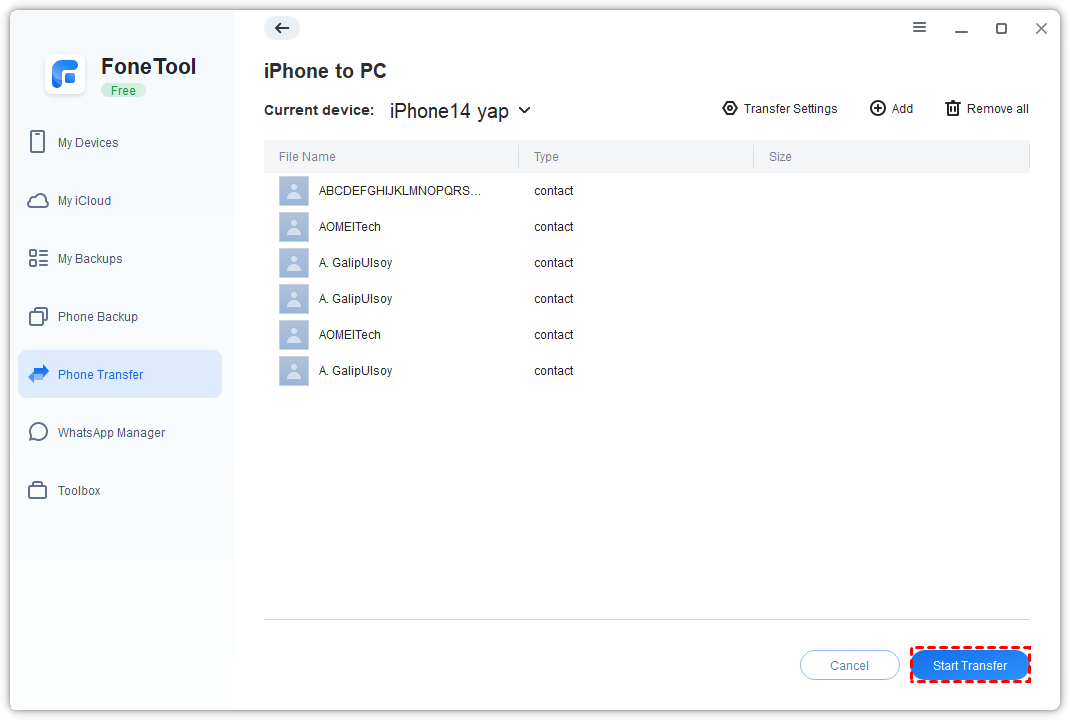
Task: Open My Devices in sidebar
Action: point(88,143)
